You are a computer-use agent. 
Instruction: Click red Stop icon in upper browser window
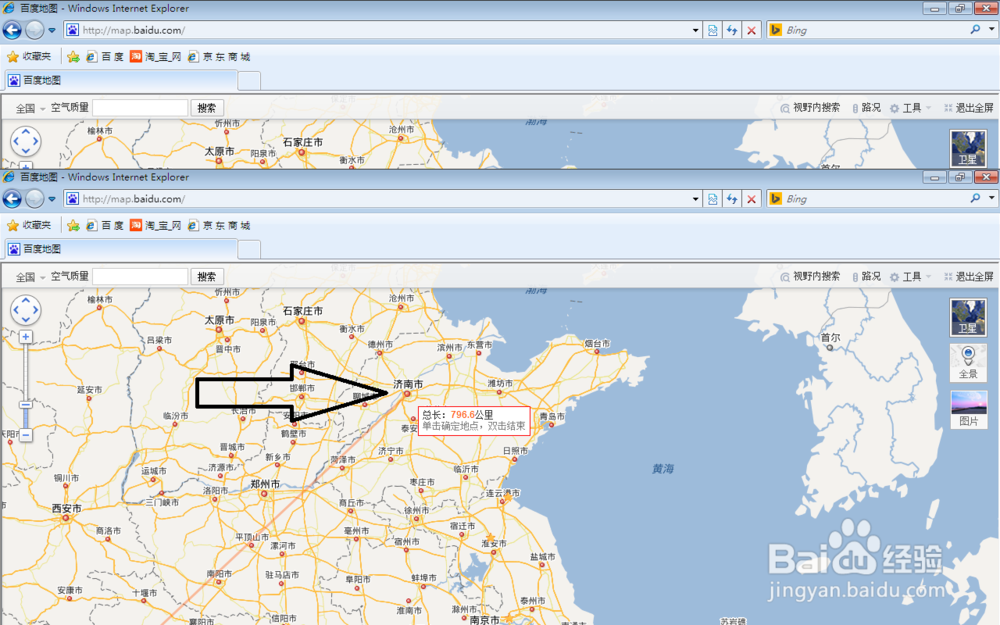pyautogui.click(x=752, y=30)
